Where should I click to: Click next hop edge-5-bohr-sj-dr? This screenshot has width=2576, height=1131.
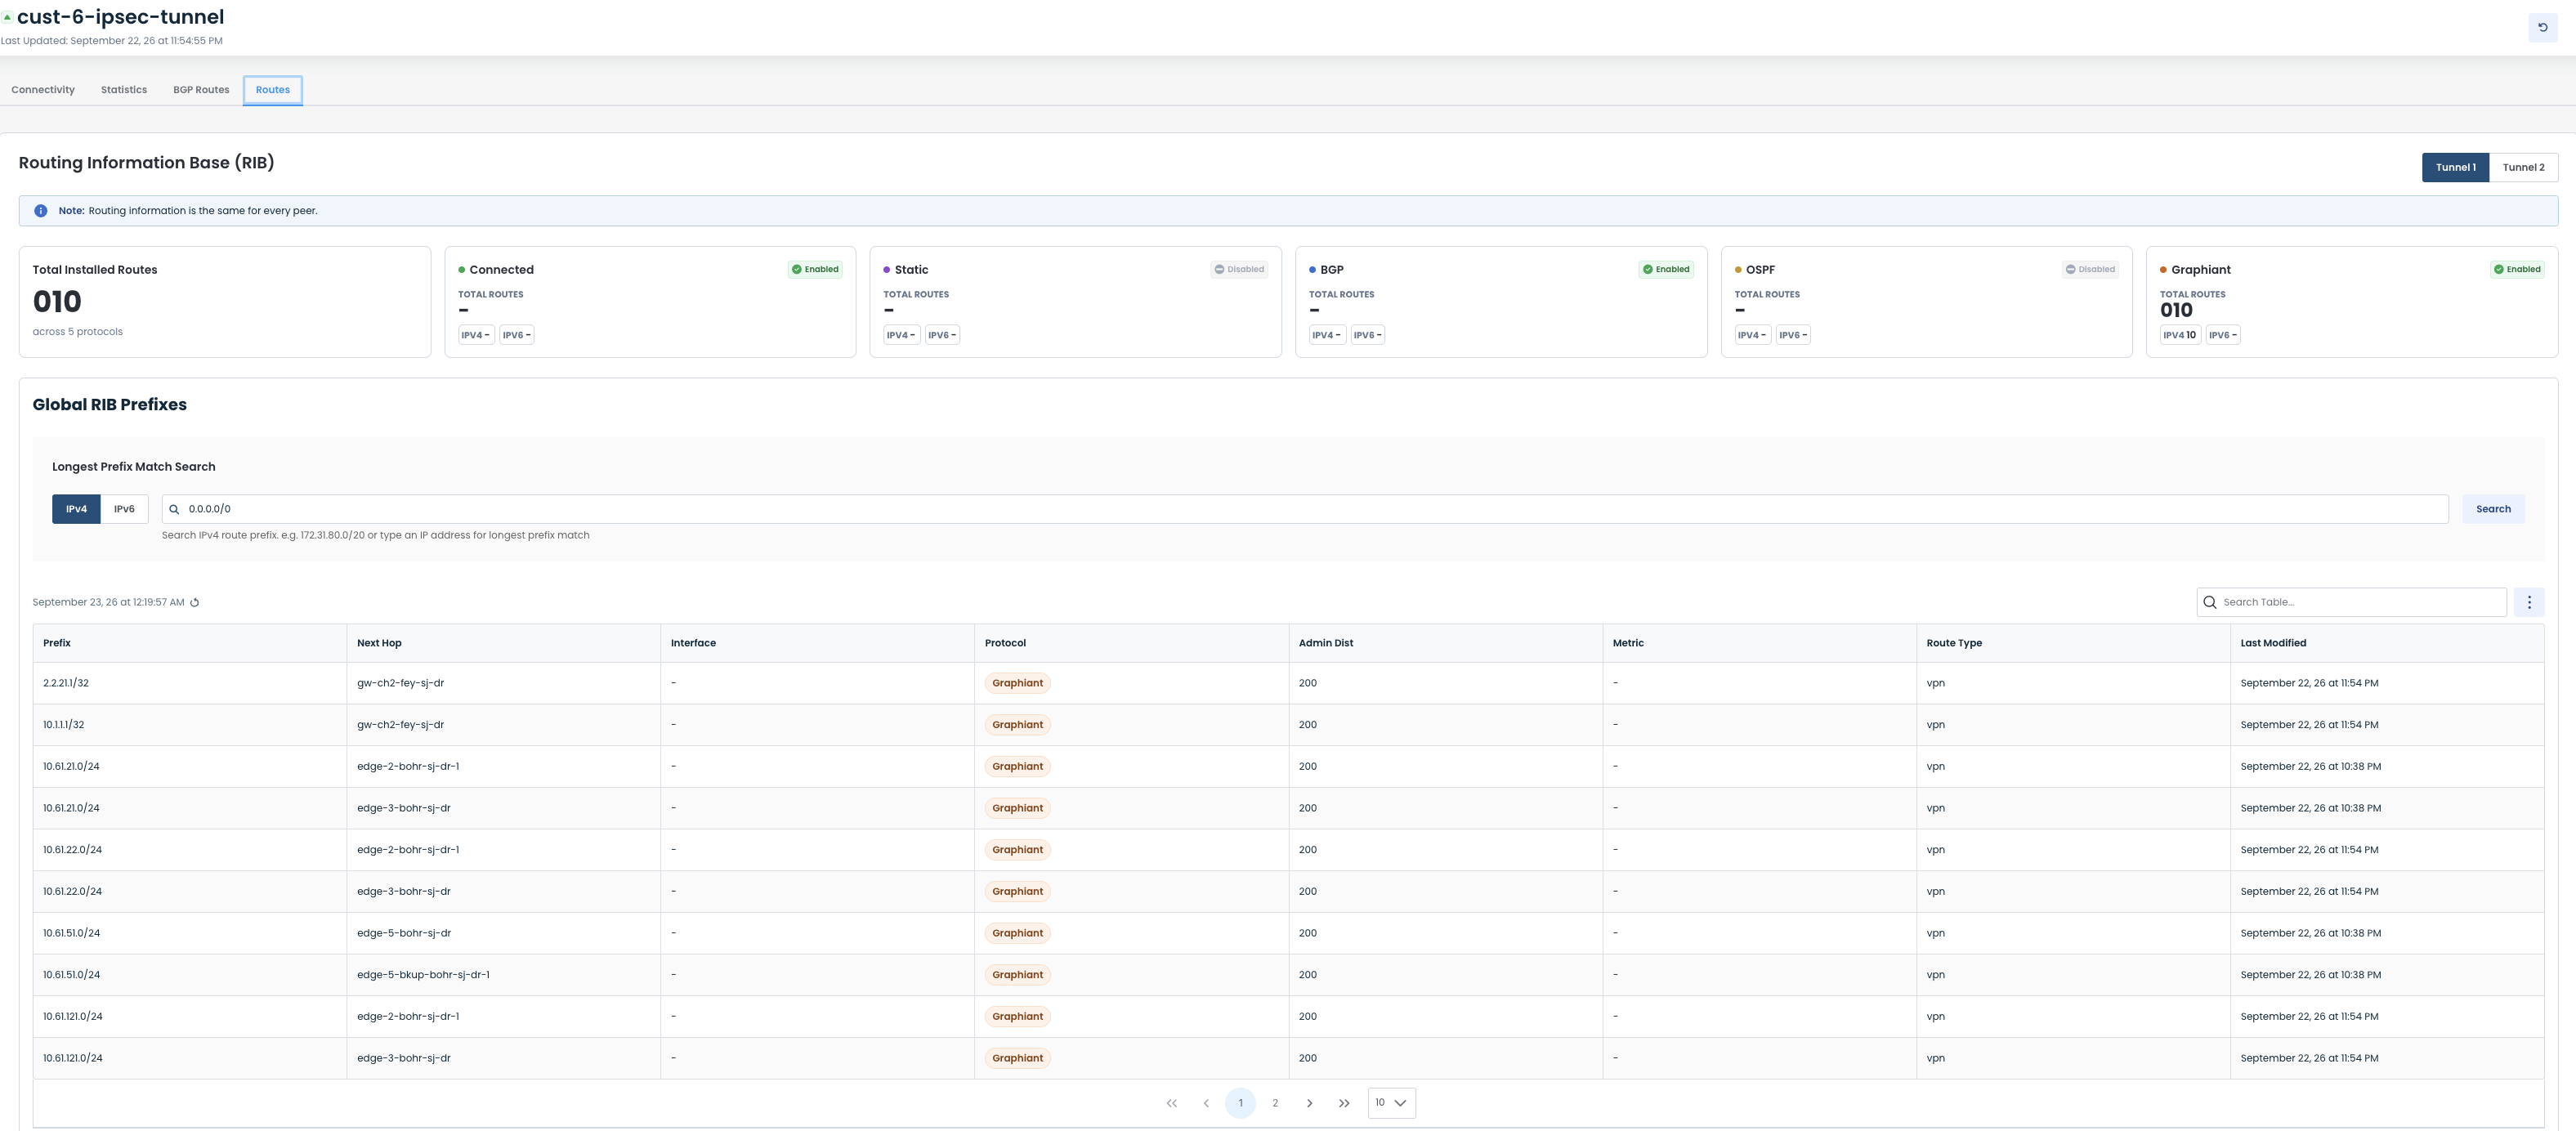click(x=404, y=933)
